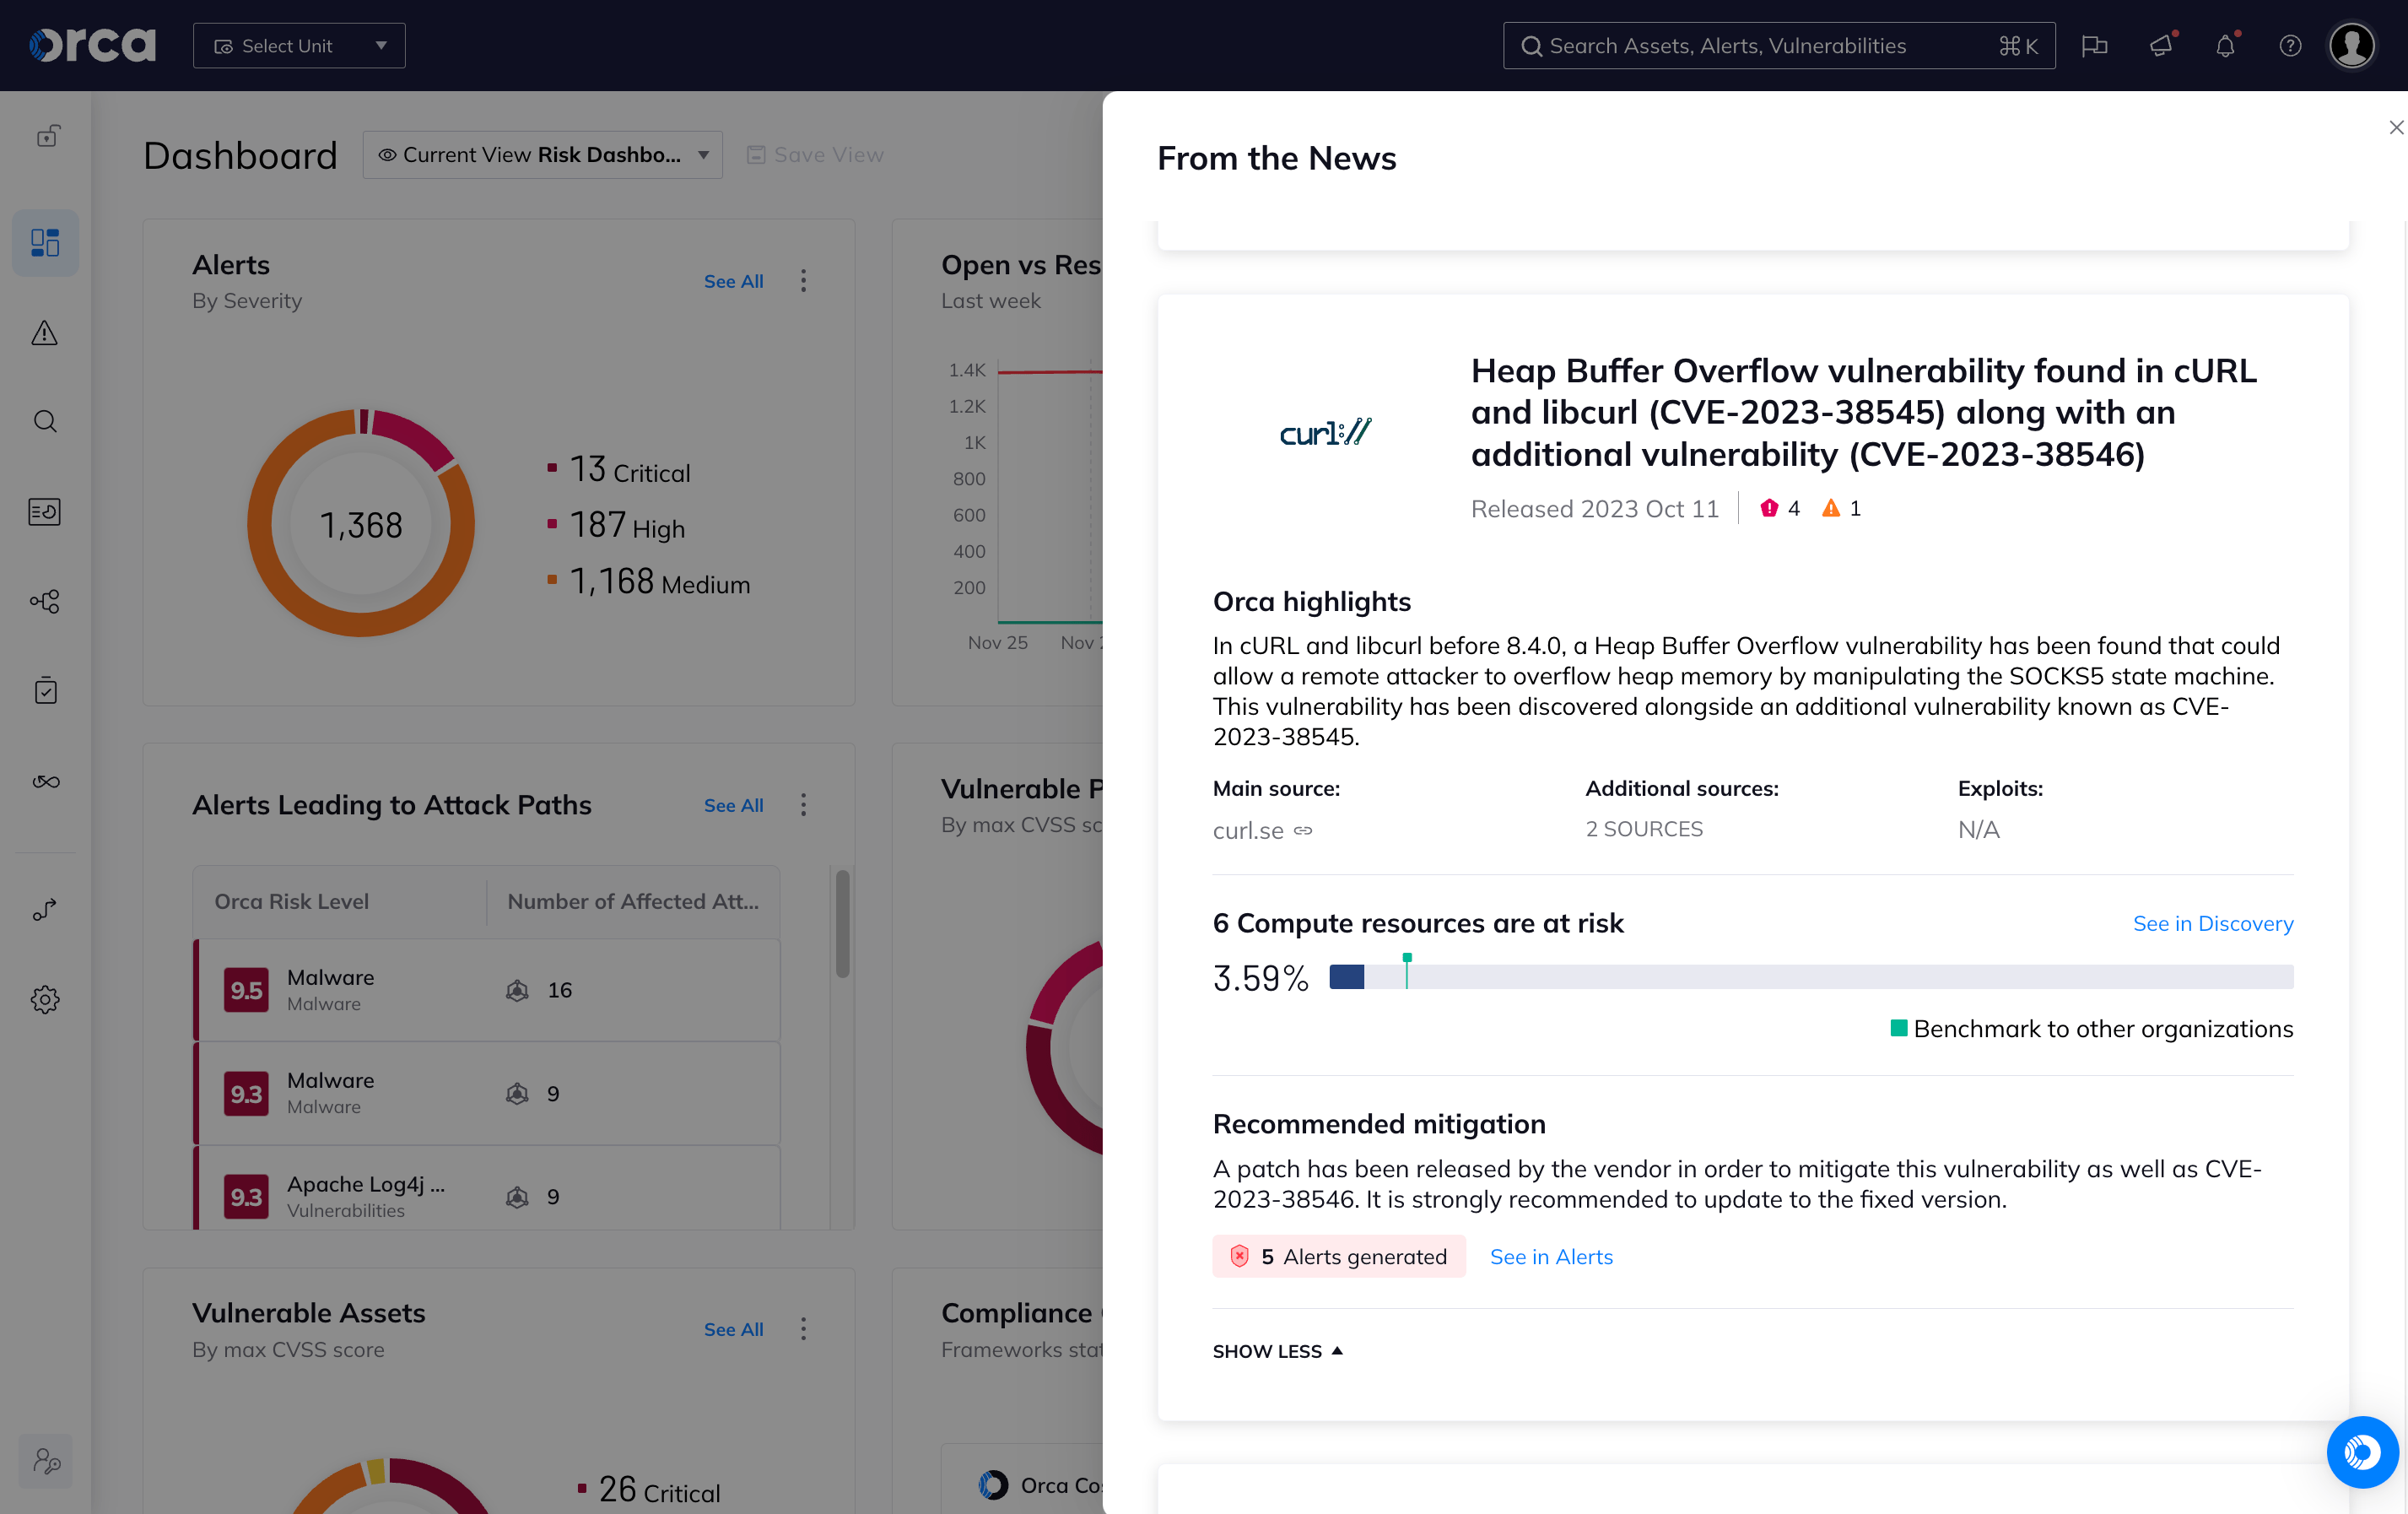Click the Attack Paths graph sidebar icon
Image resolution: width=2408 pixels, height=1514 pixels.
tap(45, 601)
